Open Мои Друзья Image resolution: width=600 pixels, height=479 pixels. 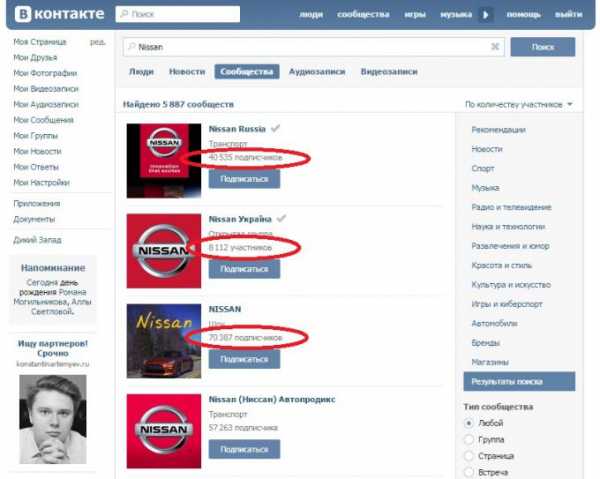point(35,57)
